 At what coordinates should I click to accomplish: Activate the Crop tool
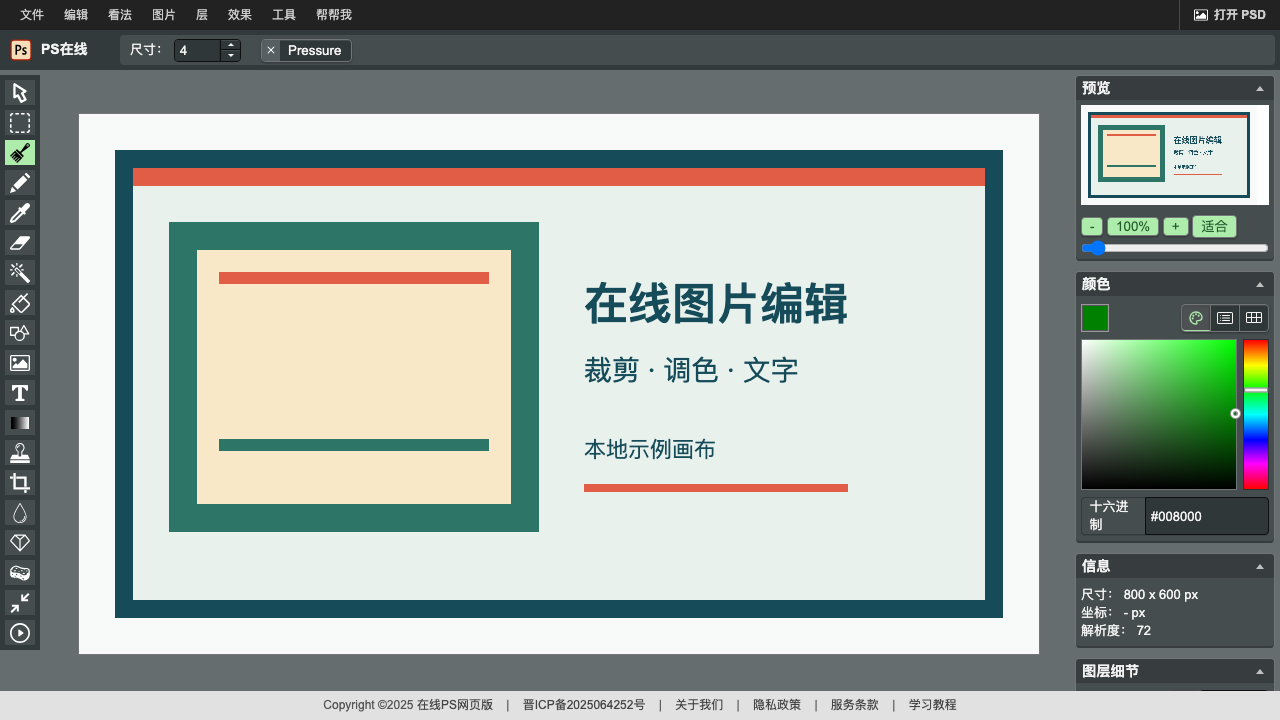click(x=20, y=483)
